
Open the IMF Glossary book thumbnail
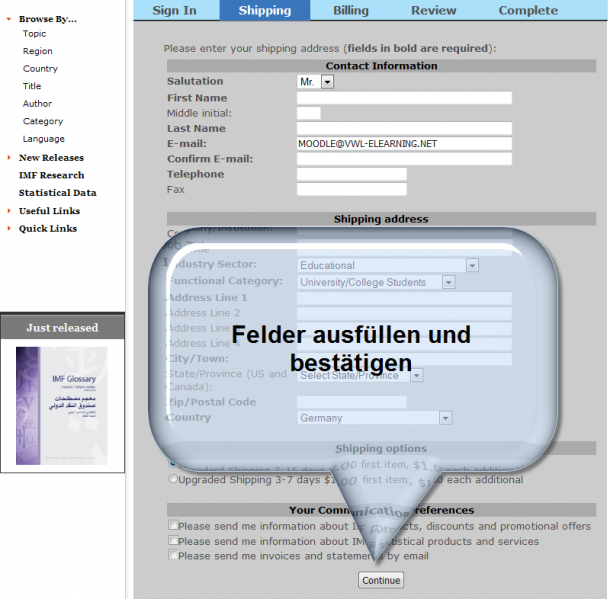tap(62, 405)
